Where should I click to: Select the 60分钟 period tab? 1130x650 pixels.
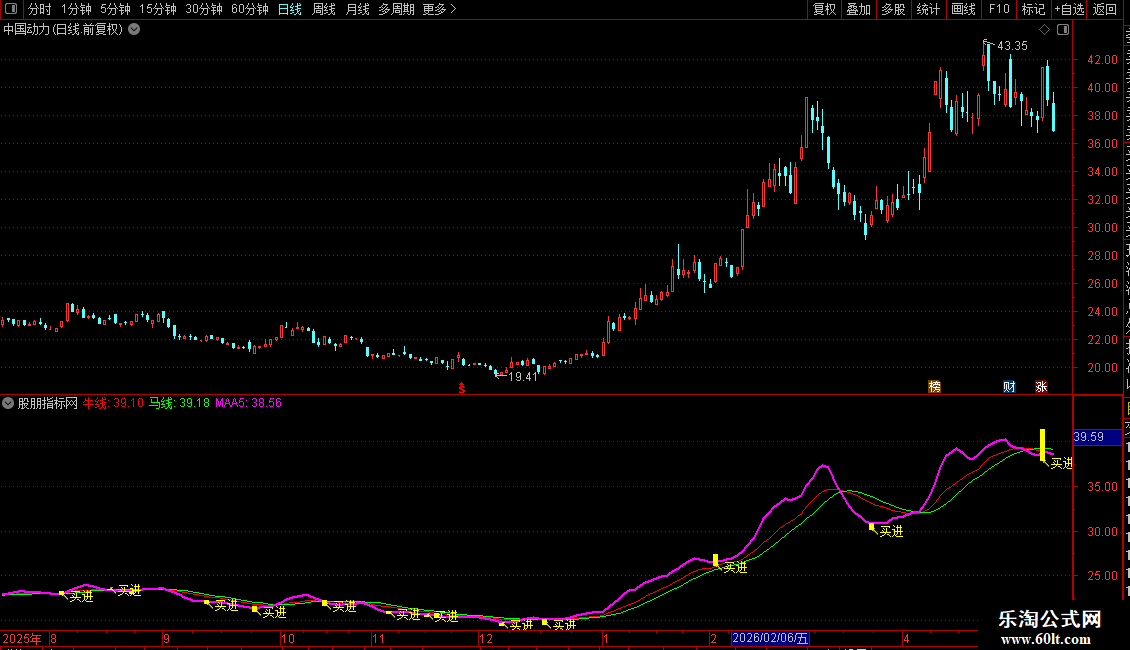tap(250, 9)
